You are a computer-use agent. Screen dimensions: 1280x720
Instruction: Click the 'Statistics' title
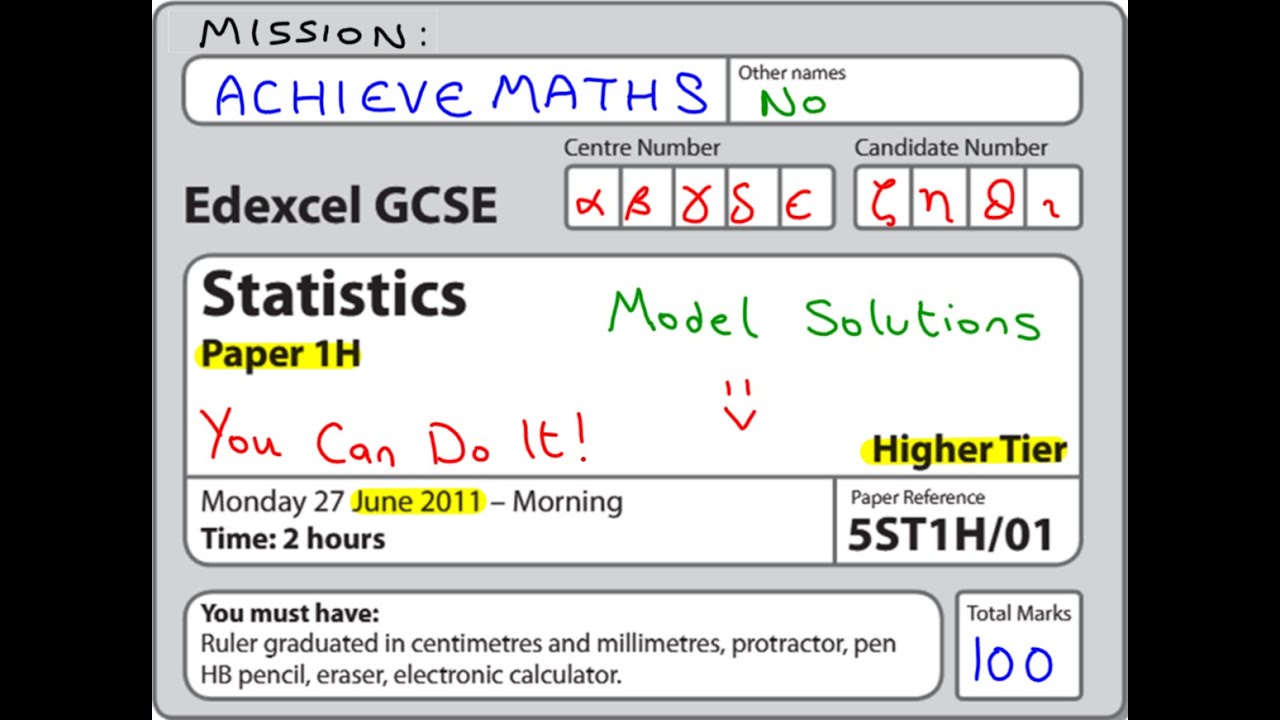tap(334, 295)
